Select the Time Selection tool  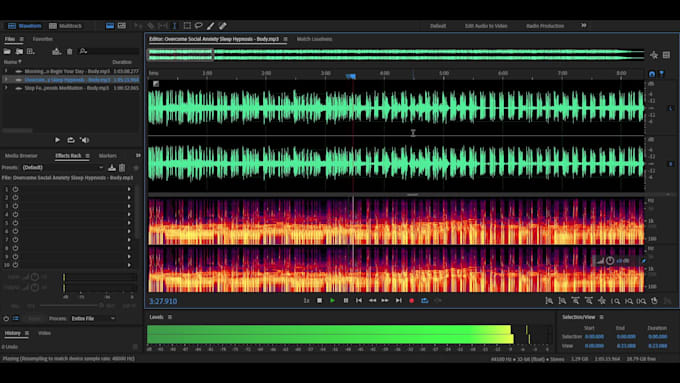175,26
